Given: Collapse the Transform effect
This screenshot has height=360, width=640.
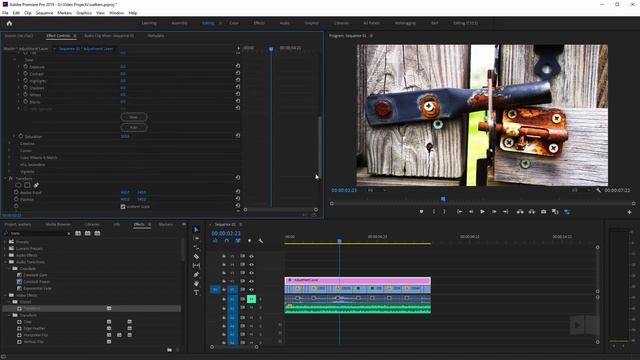Looking at the screenshot, I should pos(5,178).
